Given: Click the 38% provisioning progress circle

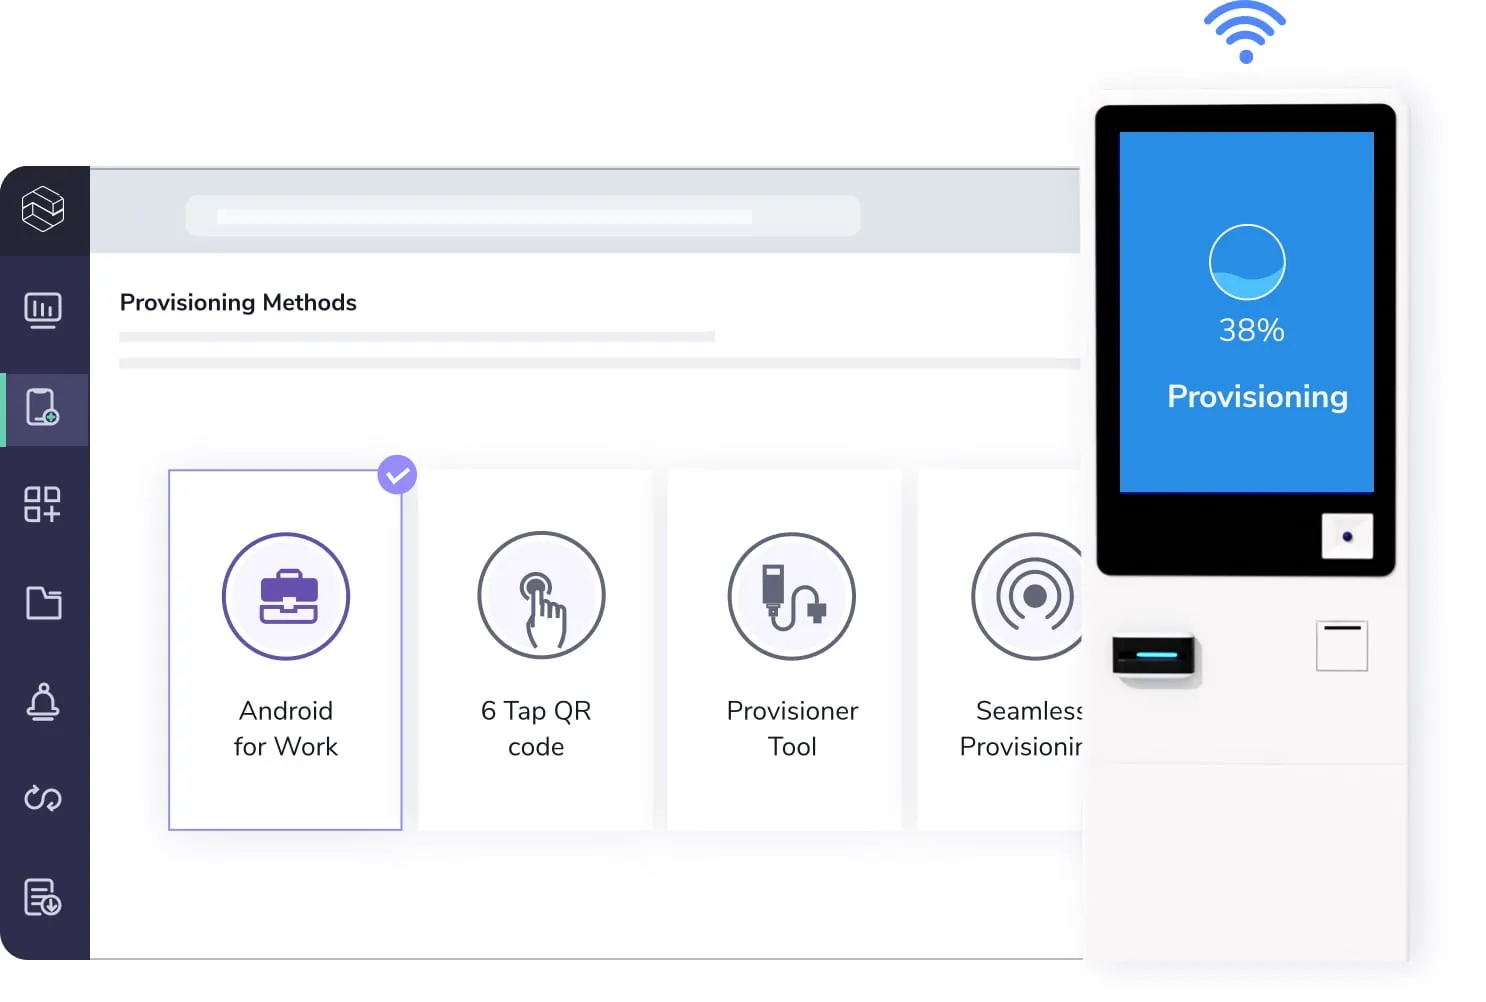Looking at the screenshot, I should (1247, 261).
